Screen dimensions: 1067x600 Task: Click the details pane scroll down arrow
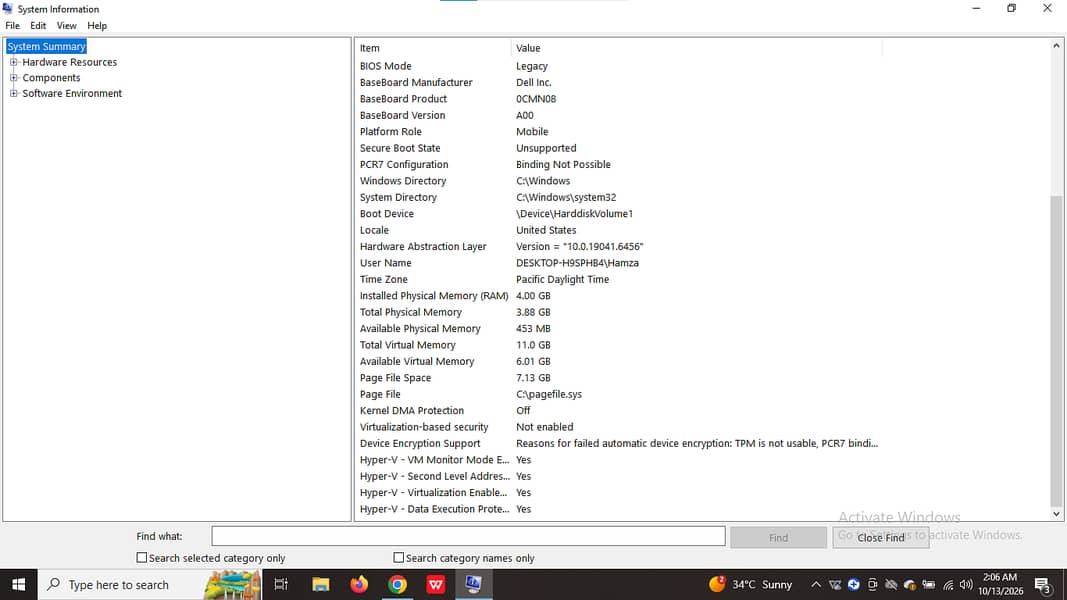1056,514
